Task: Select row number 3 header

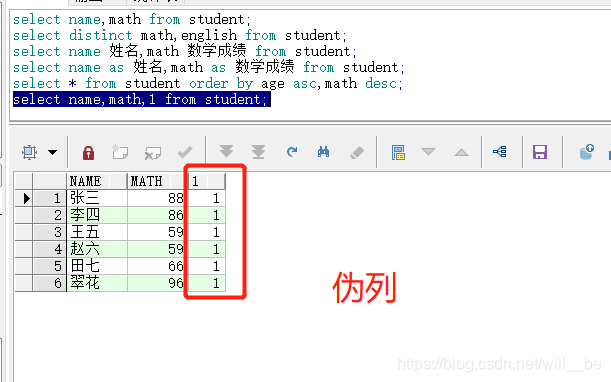Action: point(49,232)
